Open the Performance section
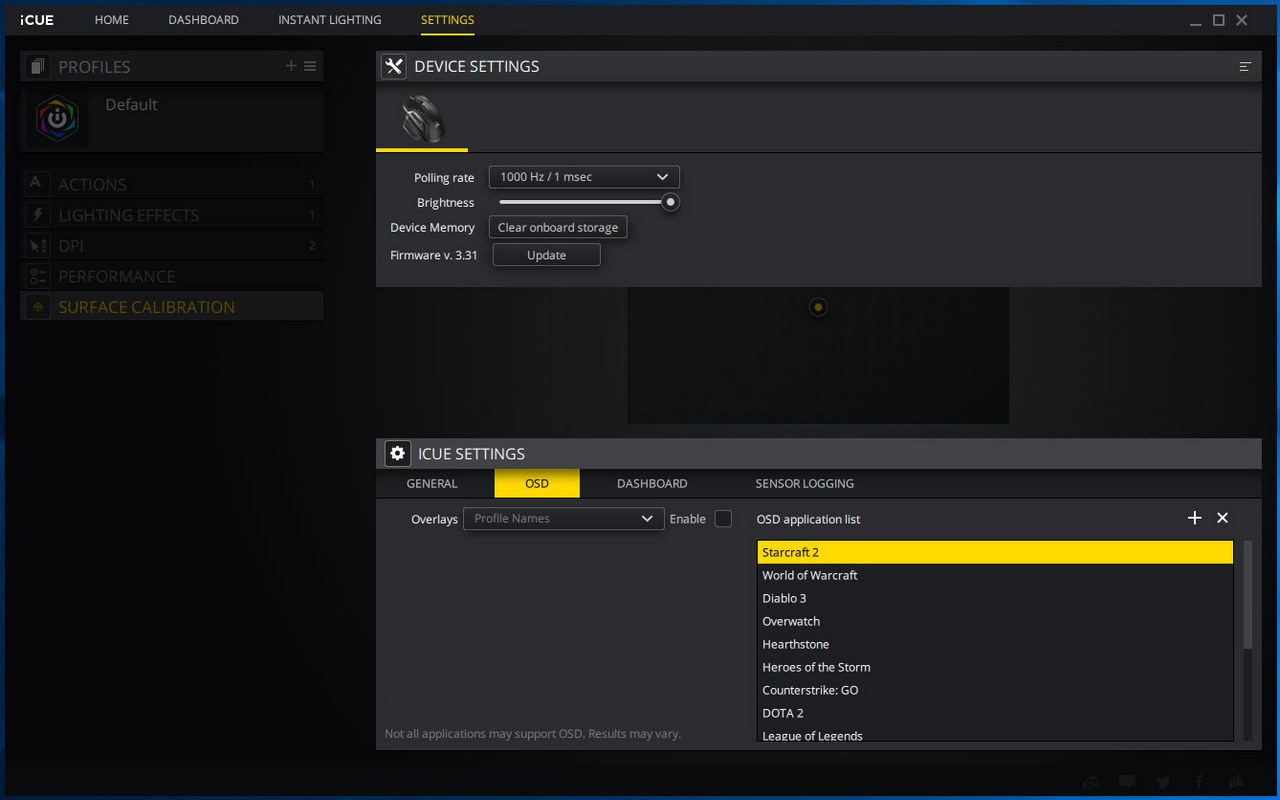1280x800 pixels. pyautogui.click(x=171, y=276)
